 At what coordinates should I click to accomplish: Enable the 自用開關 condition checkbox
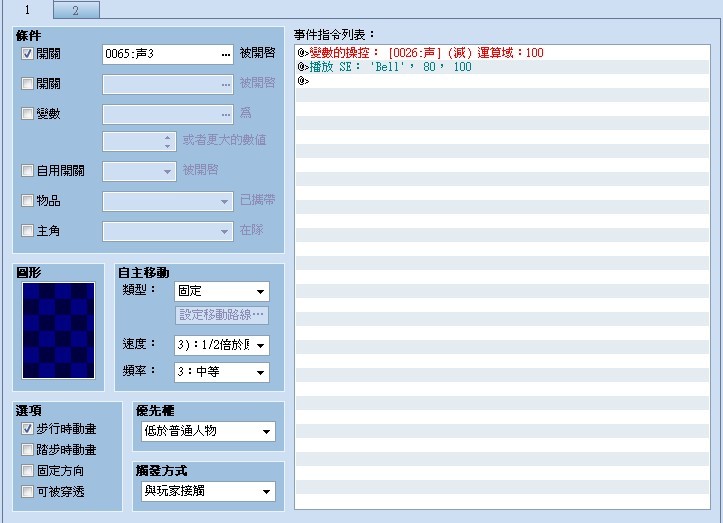(27, 171)
